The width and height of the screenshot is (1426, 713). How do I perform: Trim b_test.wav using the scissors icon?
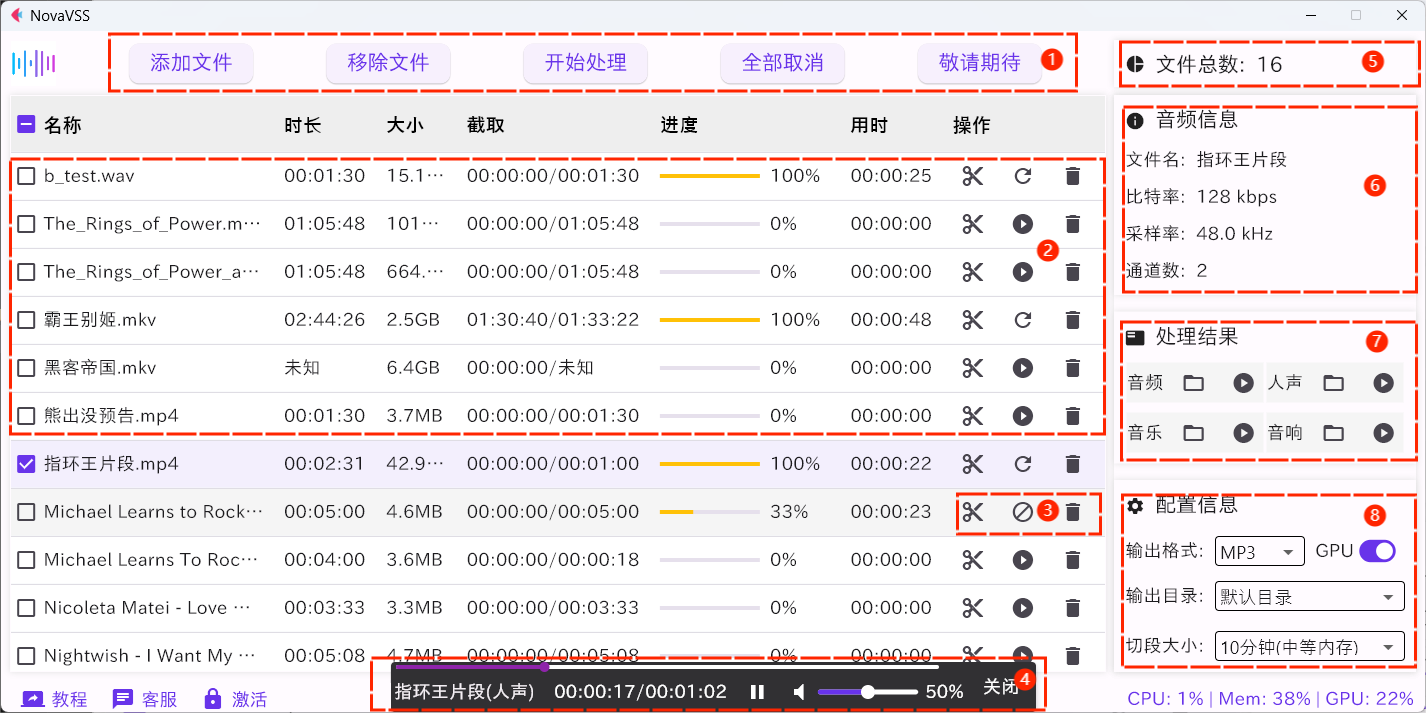(x=972, y=176)
